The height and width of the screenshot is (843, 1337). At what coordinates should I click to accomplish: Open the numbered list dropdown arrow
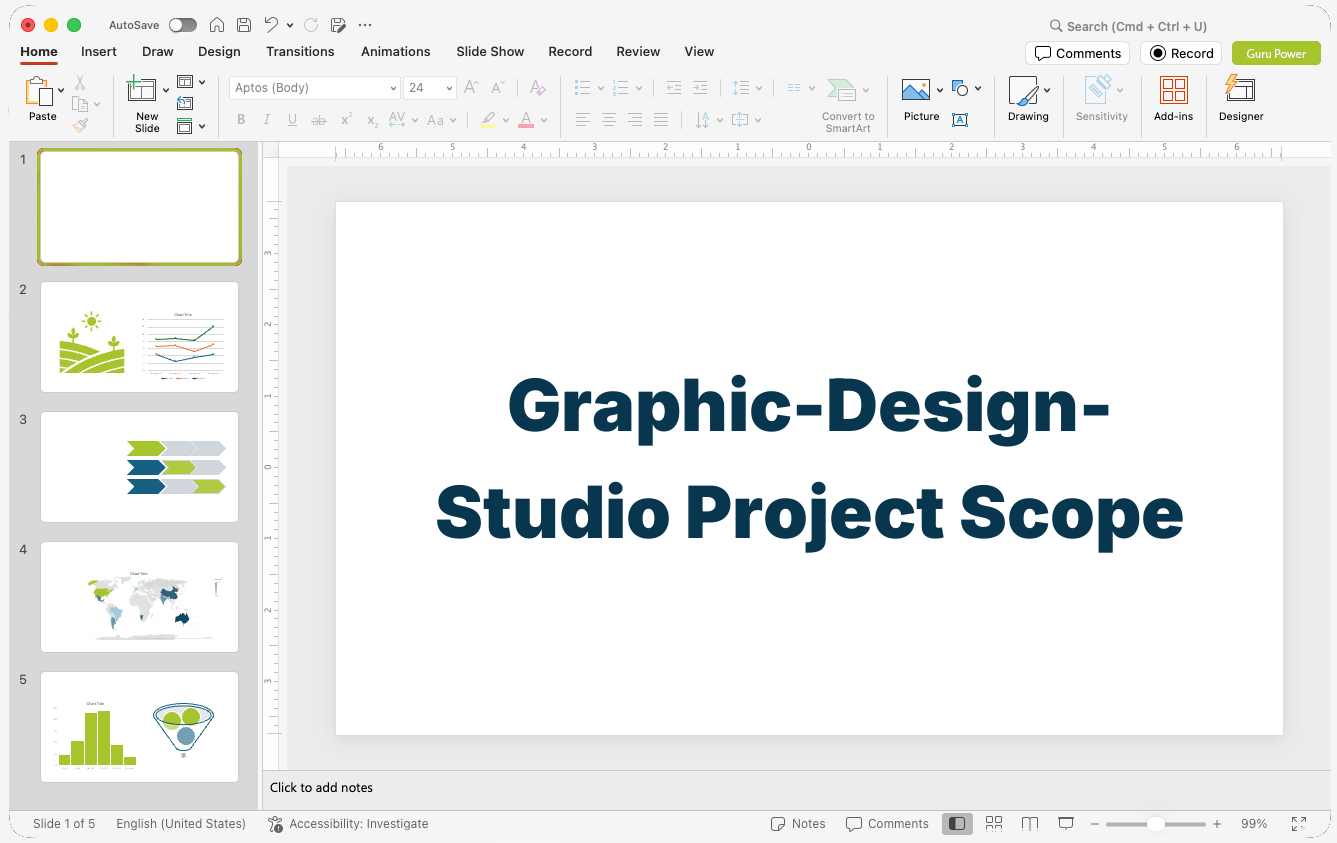tap(639, 88)
